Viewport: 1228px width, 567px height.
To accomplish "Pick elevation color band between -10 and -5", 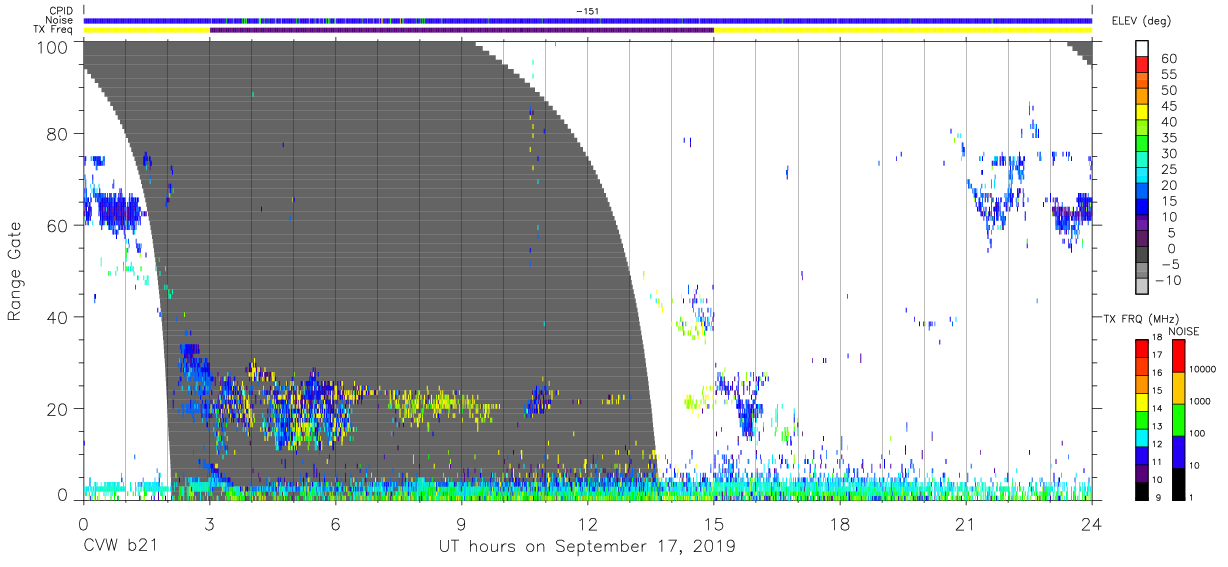I will point(1143,272).
